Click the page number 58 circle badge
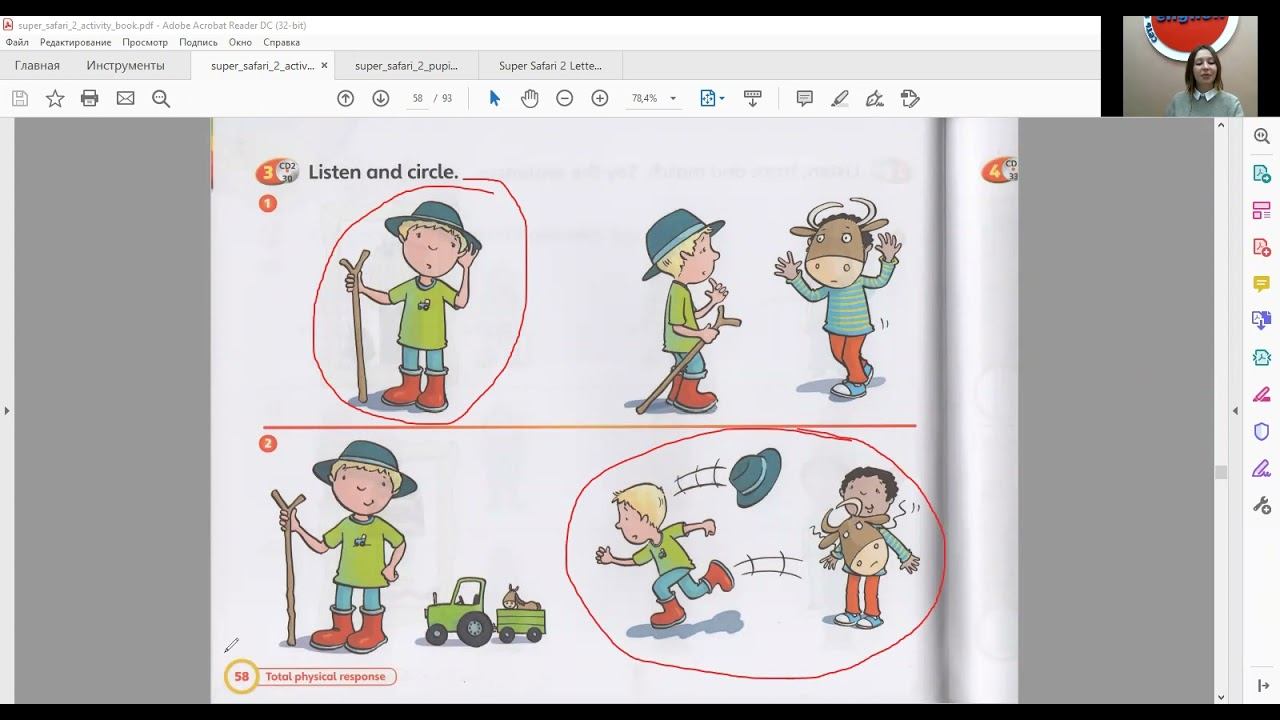 pyautogui.click(x=241, y=677)
